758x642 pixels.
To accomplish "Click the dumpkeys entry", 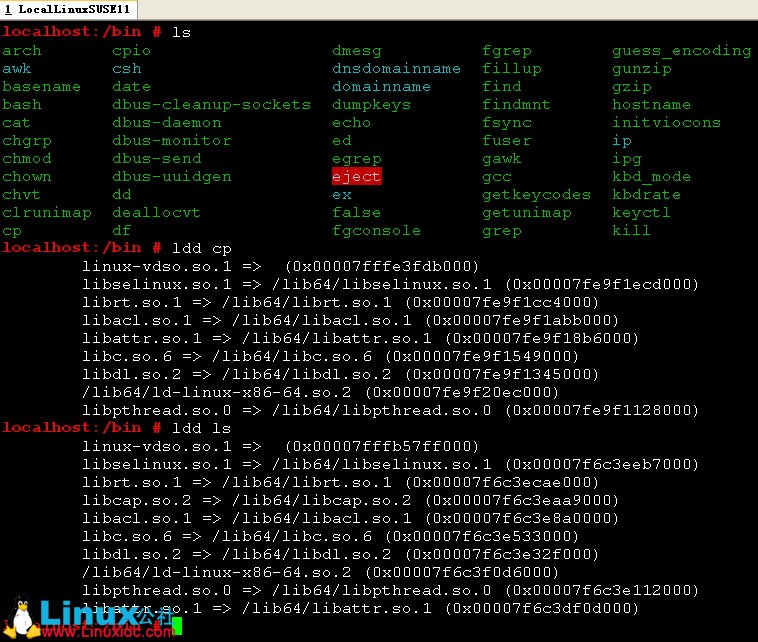I will point(371,104).
